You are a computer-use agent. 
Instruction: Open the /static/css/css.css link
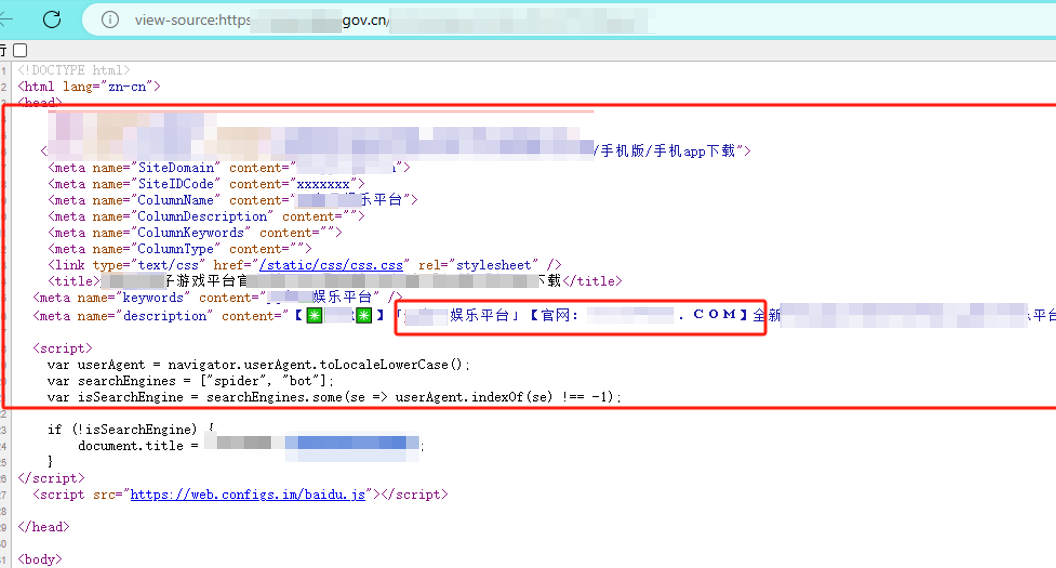331,265
